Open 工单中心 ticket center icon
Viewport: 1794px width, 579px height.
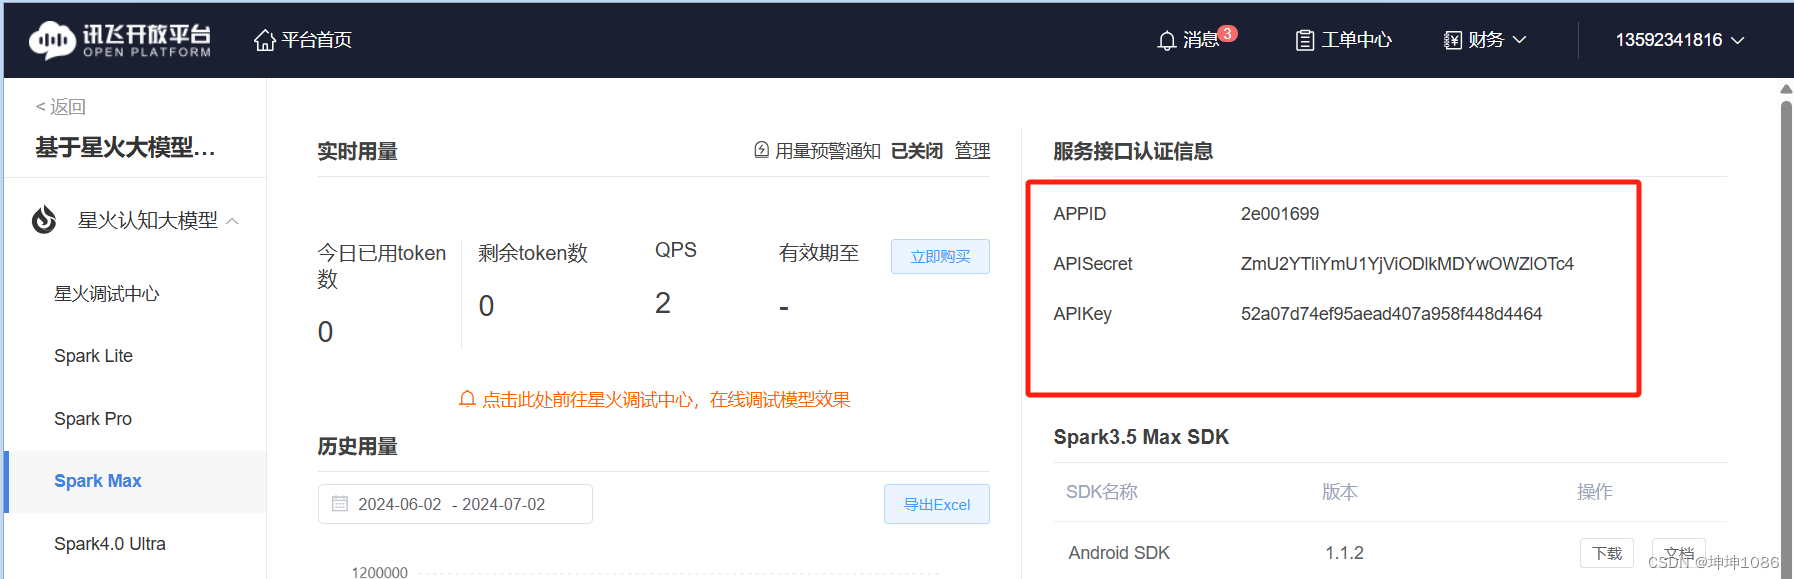pos(1304,41)
